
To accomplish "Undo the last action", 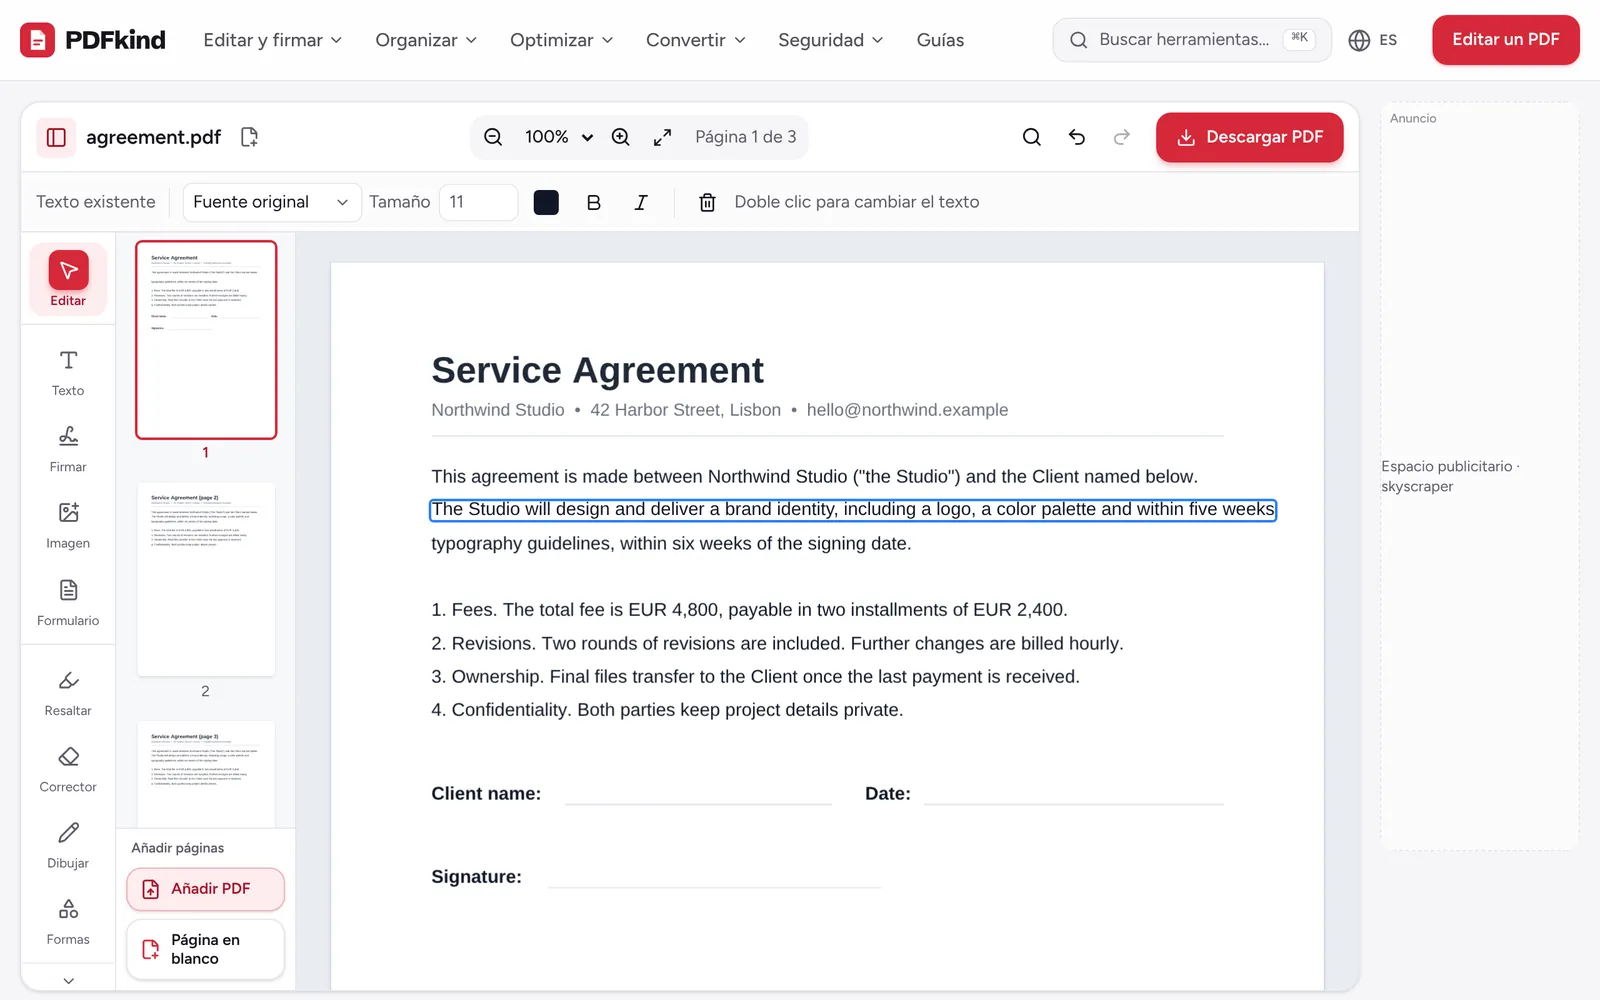I will point(1077,137).
